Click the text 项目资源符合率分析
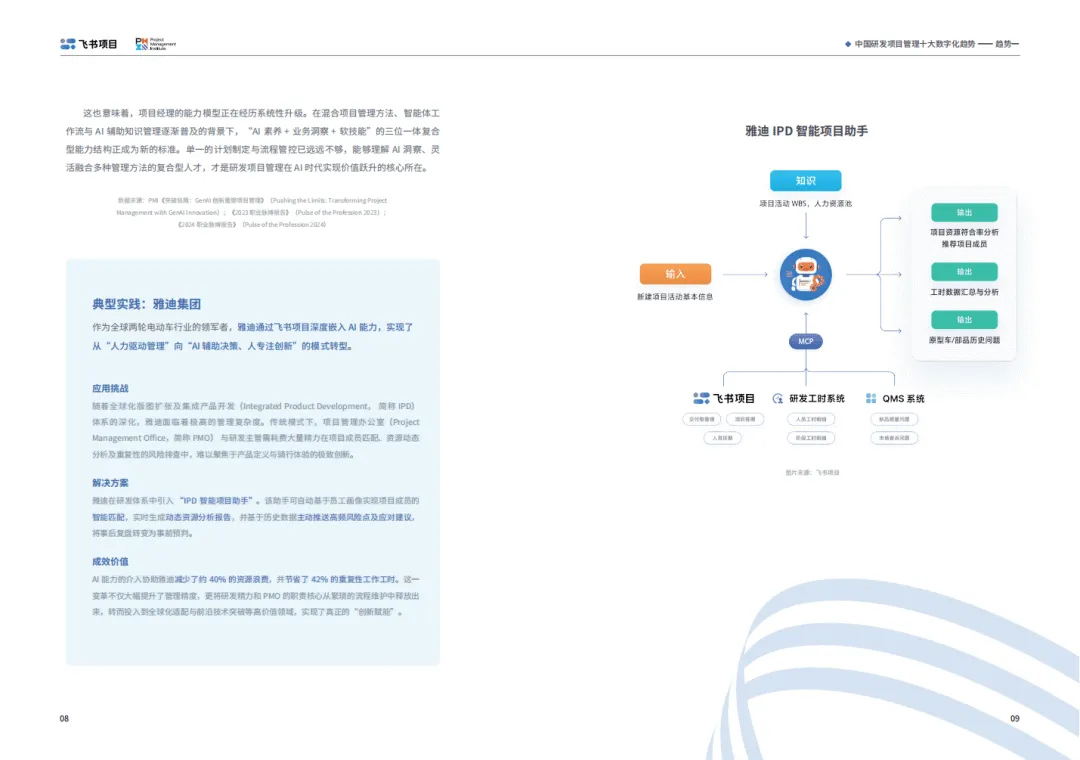Image resolution: width=1080 pixels, height=760 pixels. 964,232
